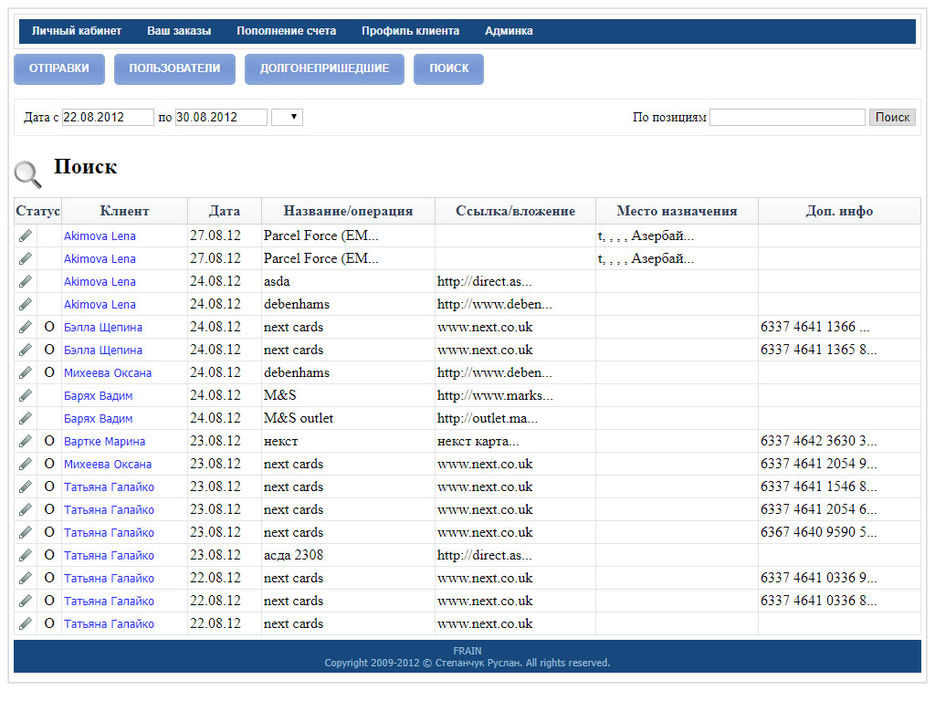This screenshot has height=701, width=935.
Task: Edit Барях Вадим row linking to www.marks
Action: coord(25,395)
